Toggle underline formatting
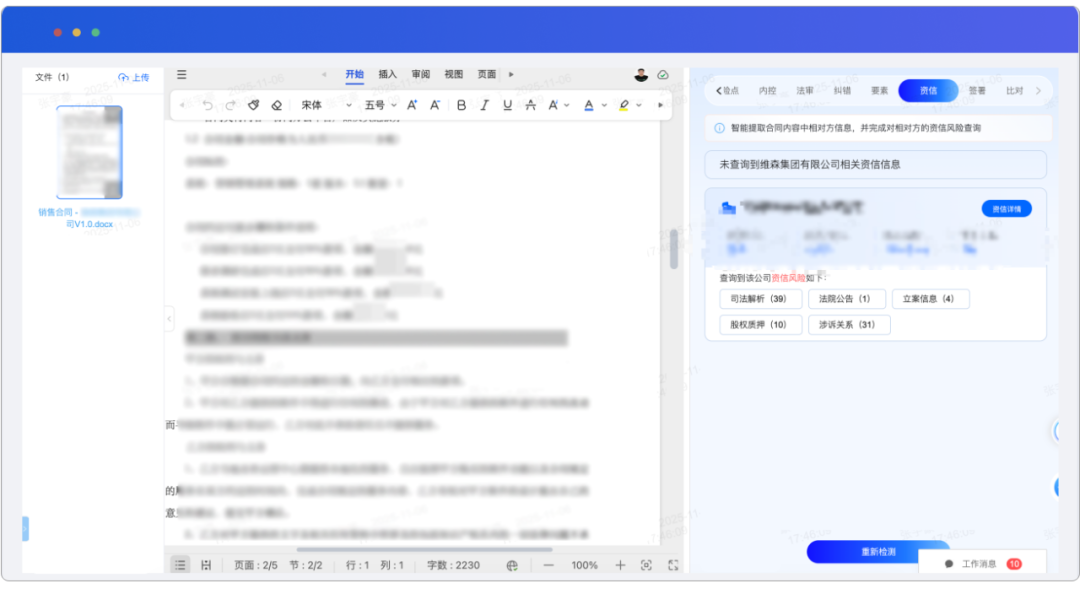Screen dimensions: 1080x594 tap(508, 105)
